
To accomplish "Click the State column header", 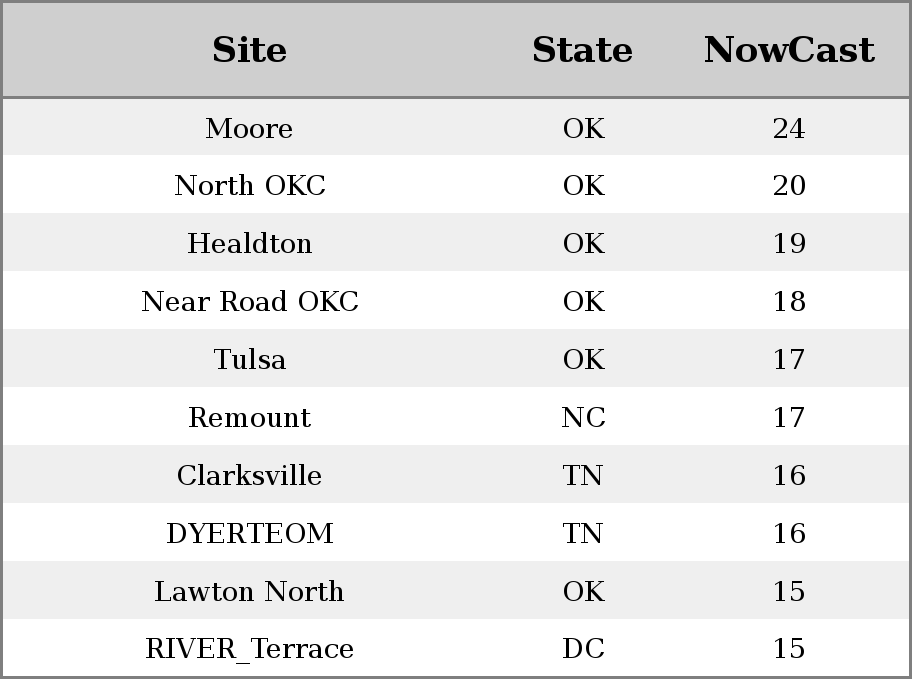I will [583, 50].
